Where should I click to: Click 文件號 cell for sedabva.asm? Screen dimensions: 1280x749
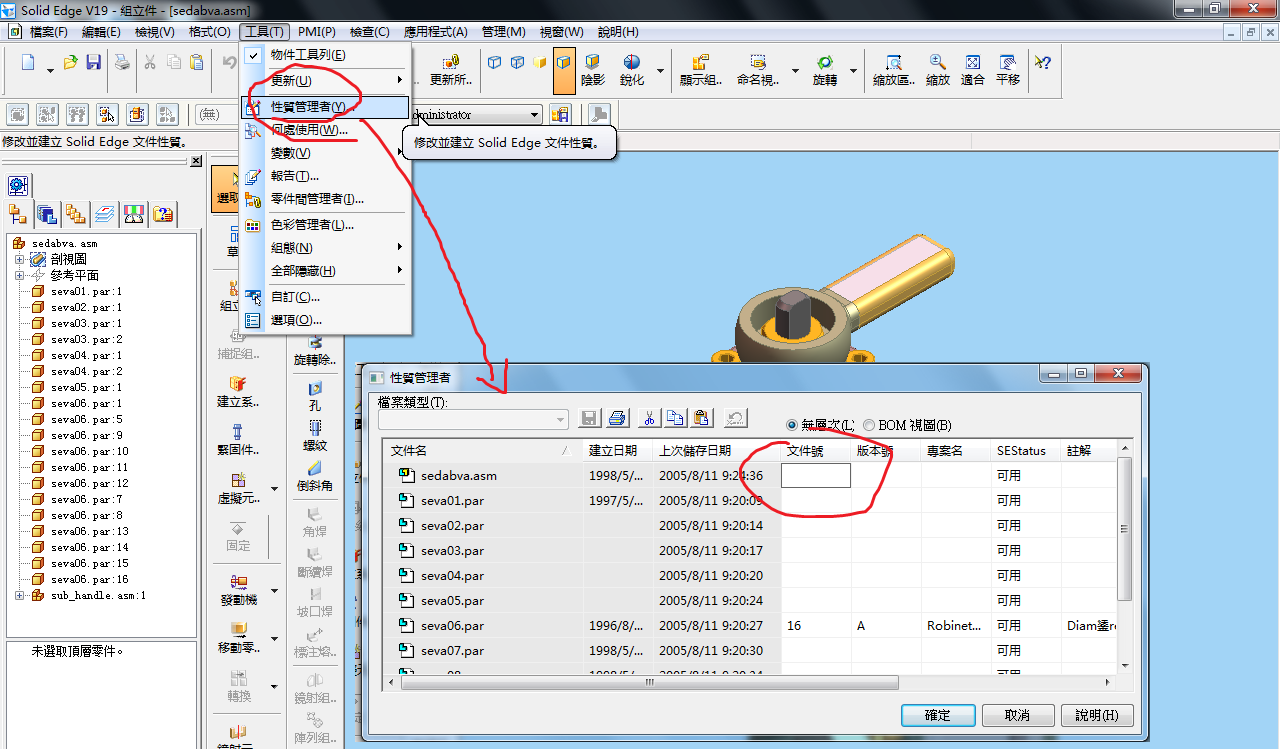point(816,476)
